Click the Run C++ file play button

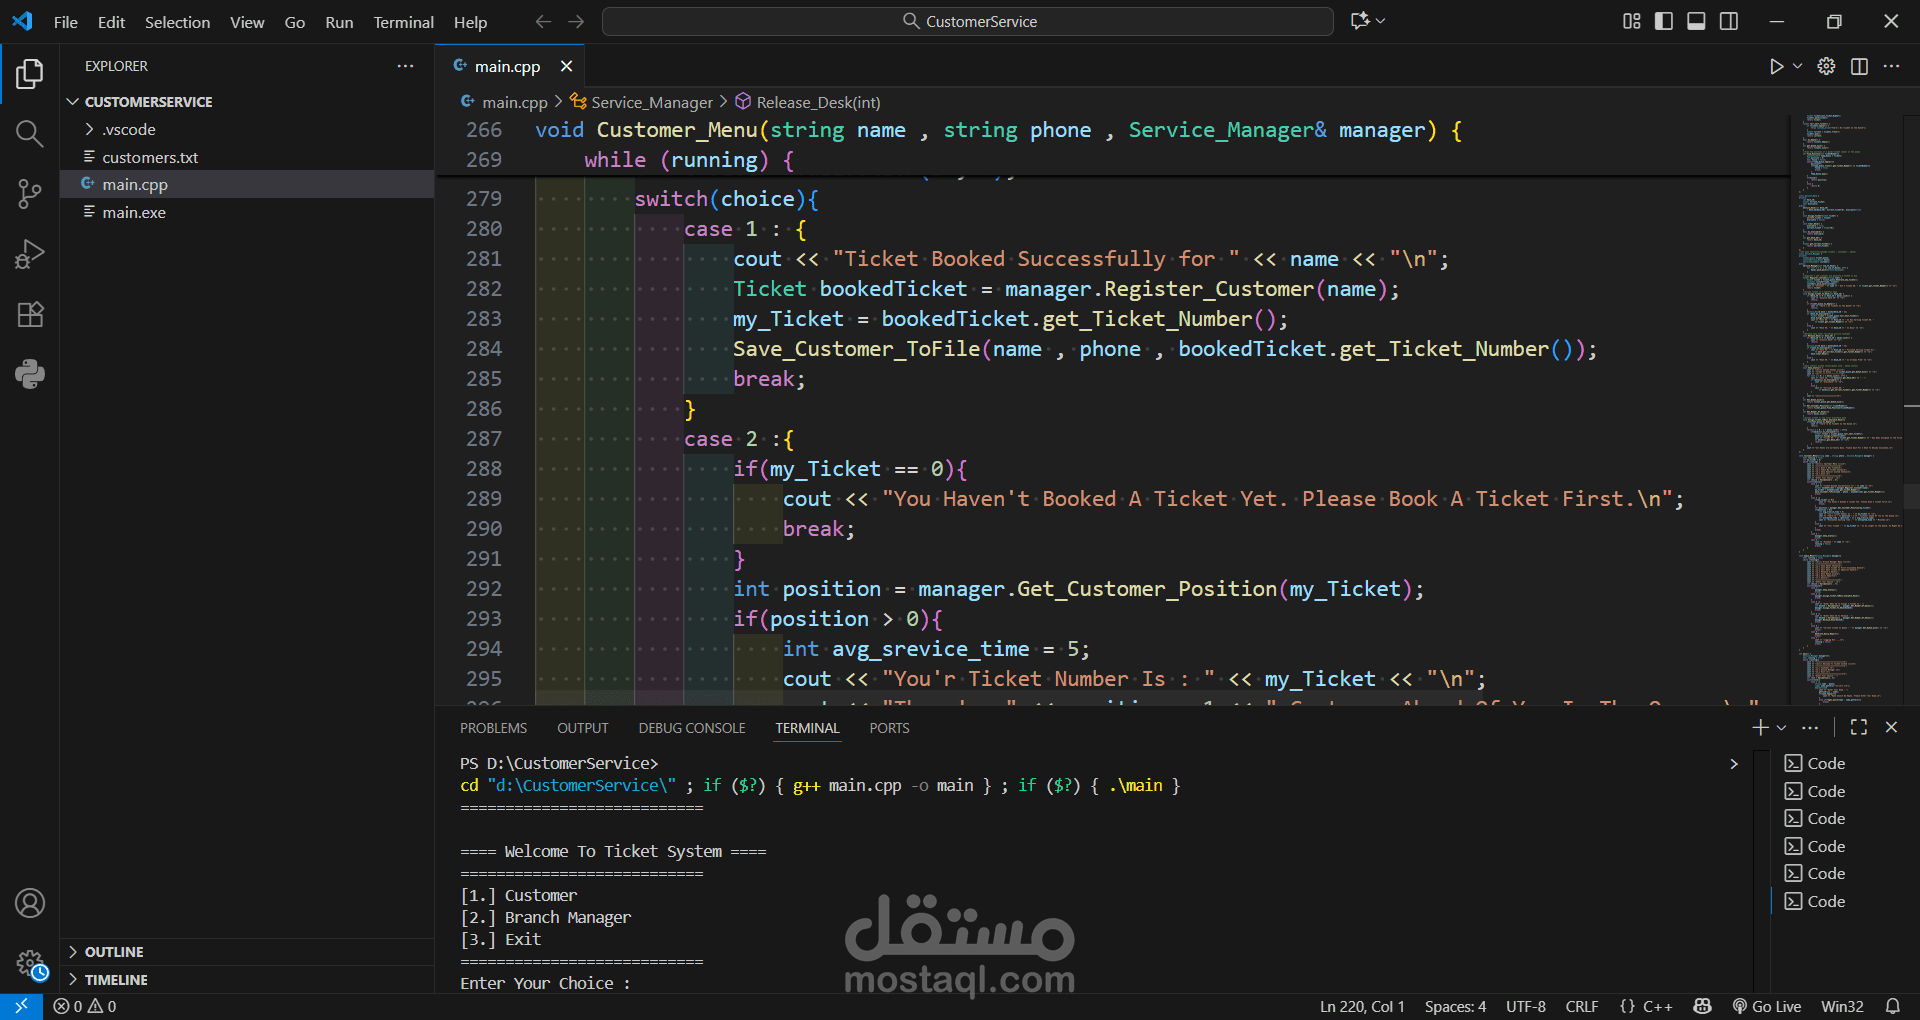point(1776,66)
